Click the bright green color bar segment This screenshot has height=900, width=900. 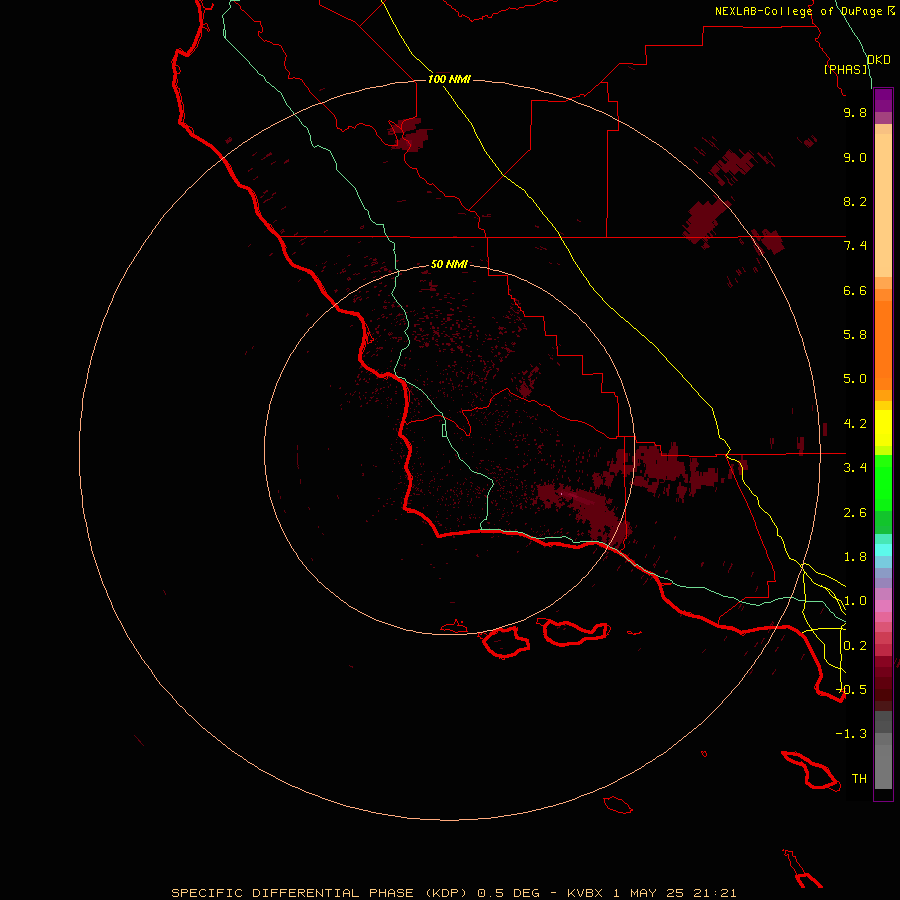tap(883, 476)
